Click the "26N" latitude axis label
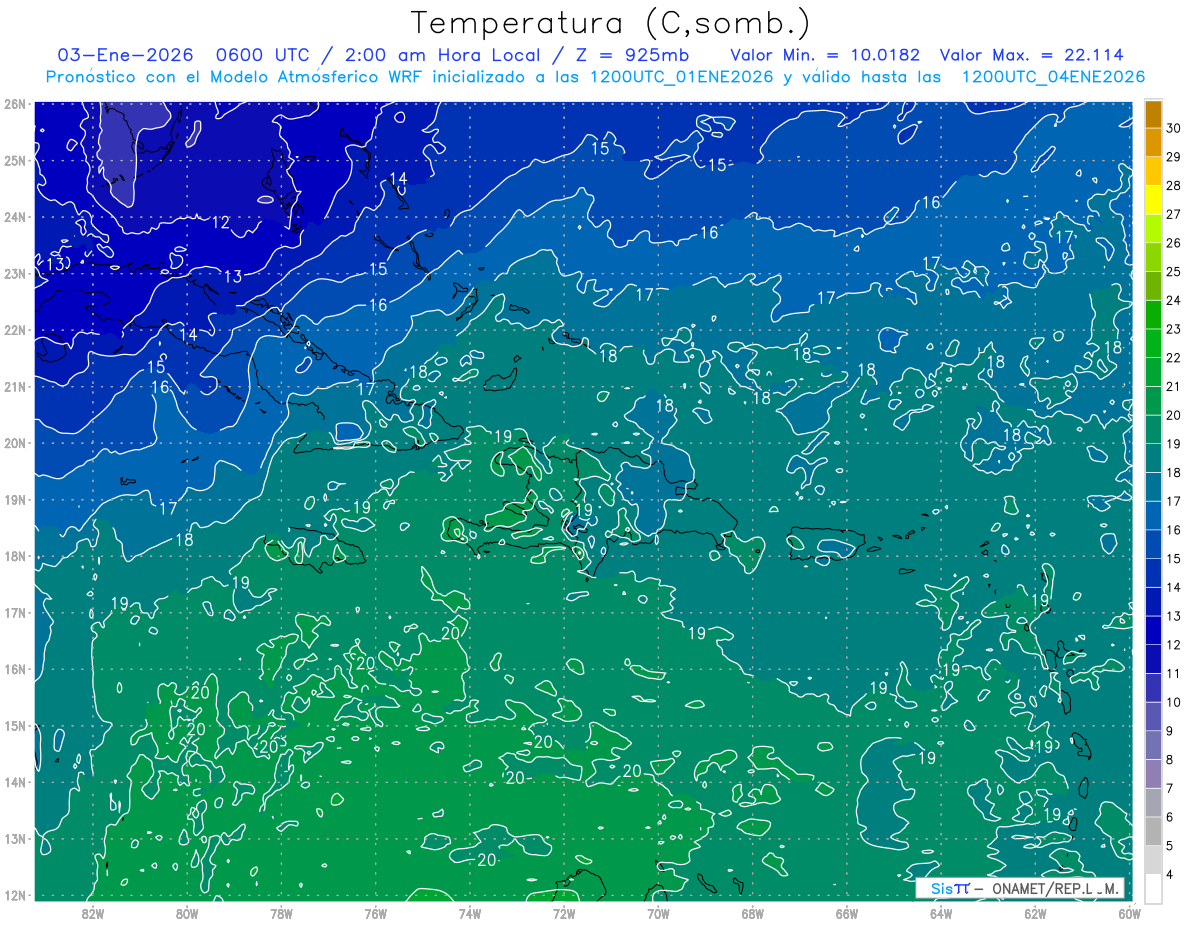This screenshot has height=927, width=1200. [15, 104]
